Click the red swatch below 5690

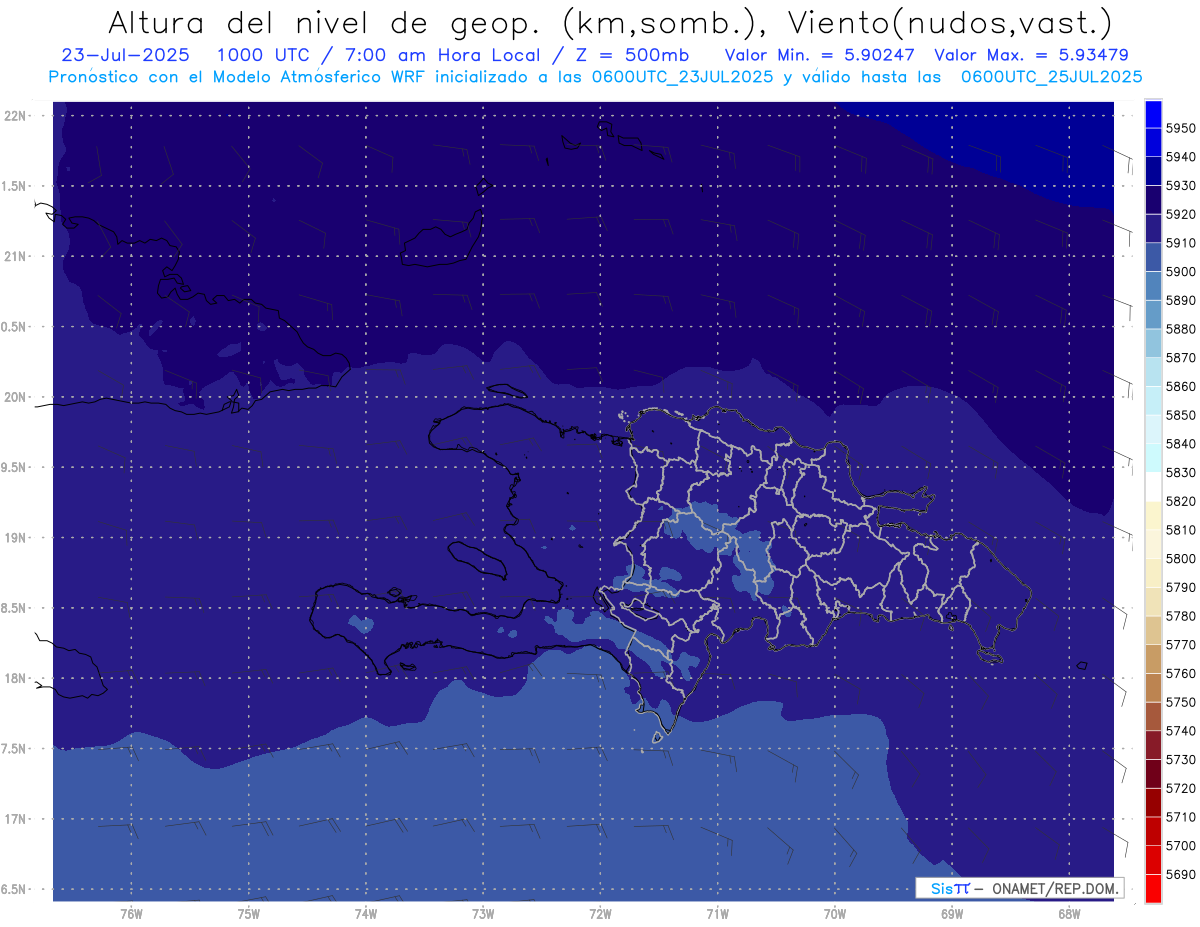point(1153,888)
